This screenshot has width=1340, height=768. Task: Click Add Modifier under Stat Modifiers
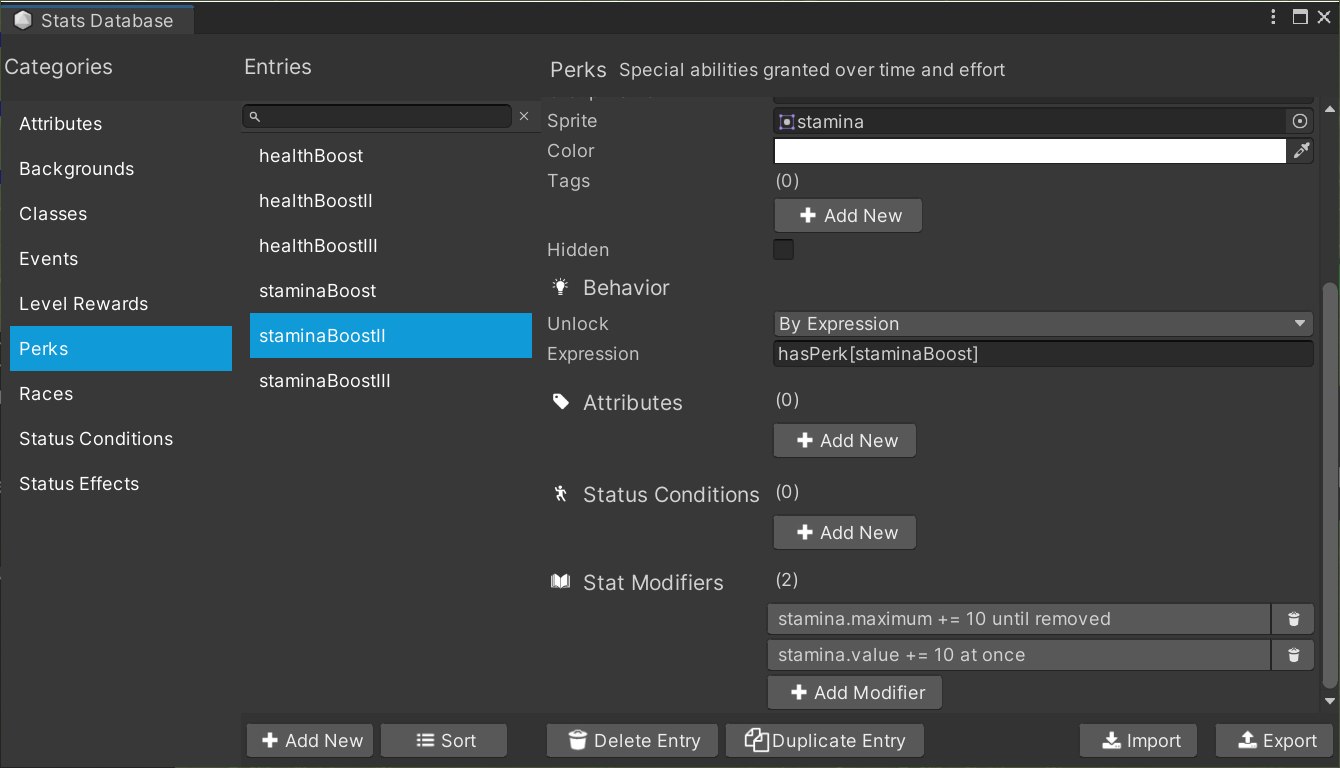pos(855,693)
